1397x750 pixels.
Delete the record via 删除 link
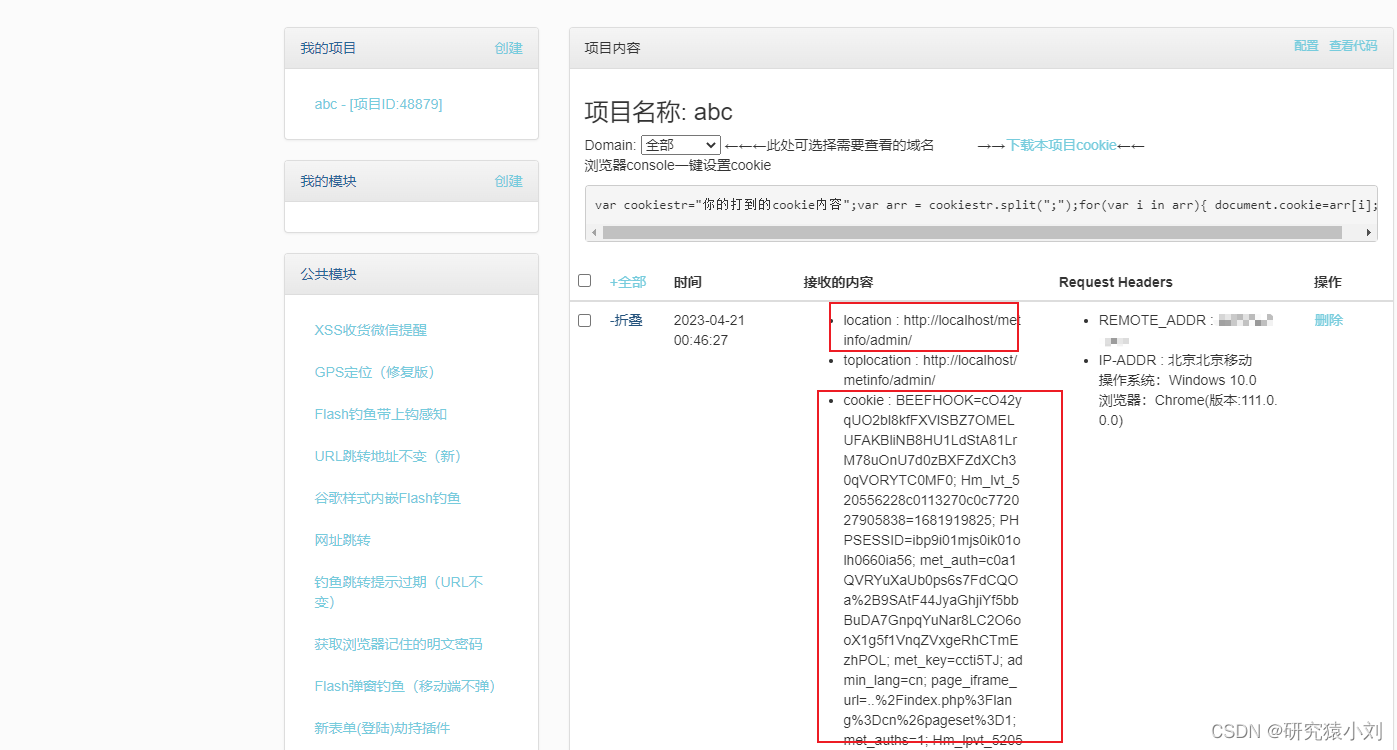pyautogui.click(x=1329, y=320)
